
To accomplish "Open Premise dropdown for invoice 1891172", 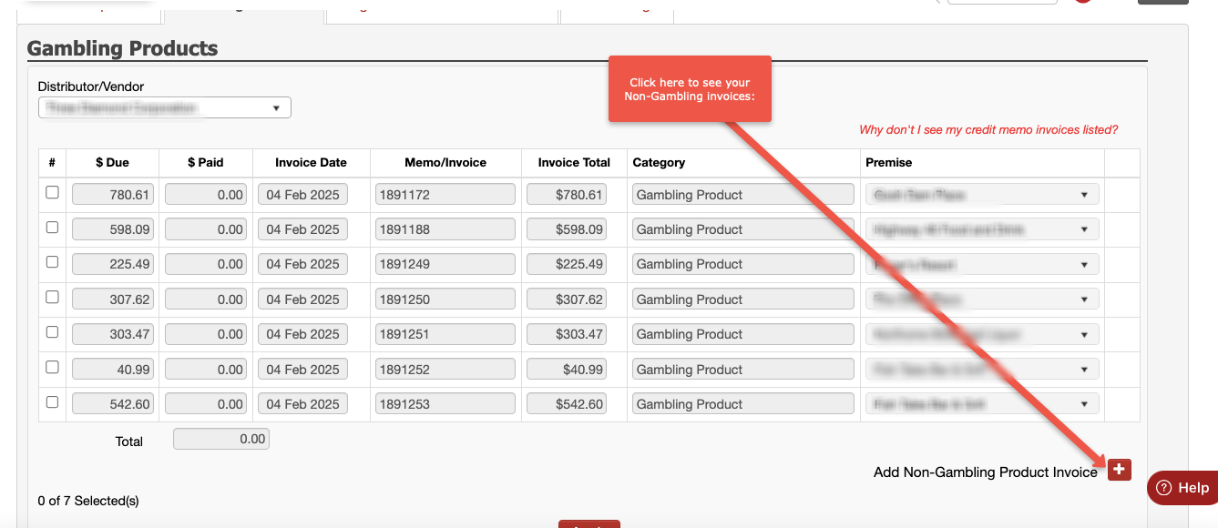I will pos(982,195).
